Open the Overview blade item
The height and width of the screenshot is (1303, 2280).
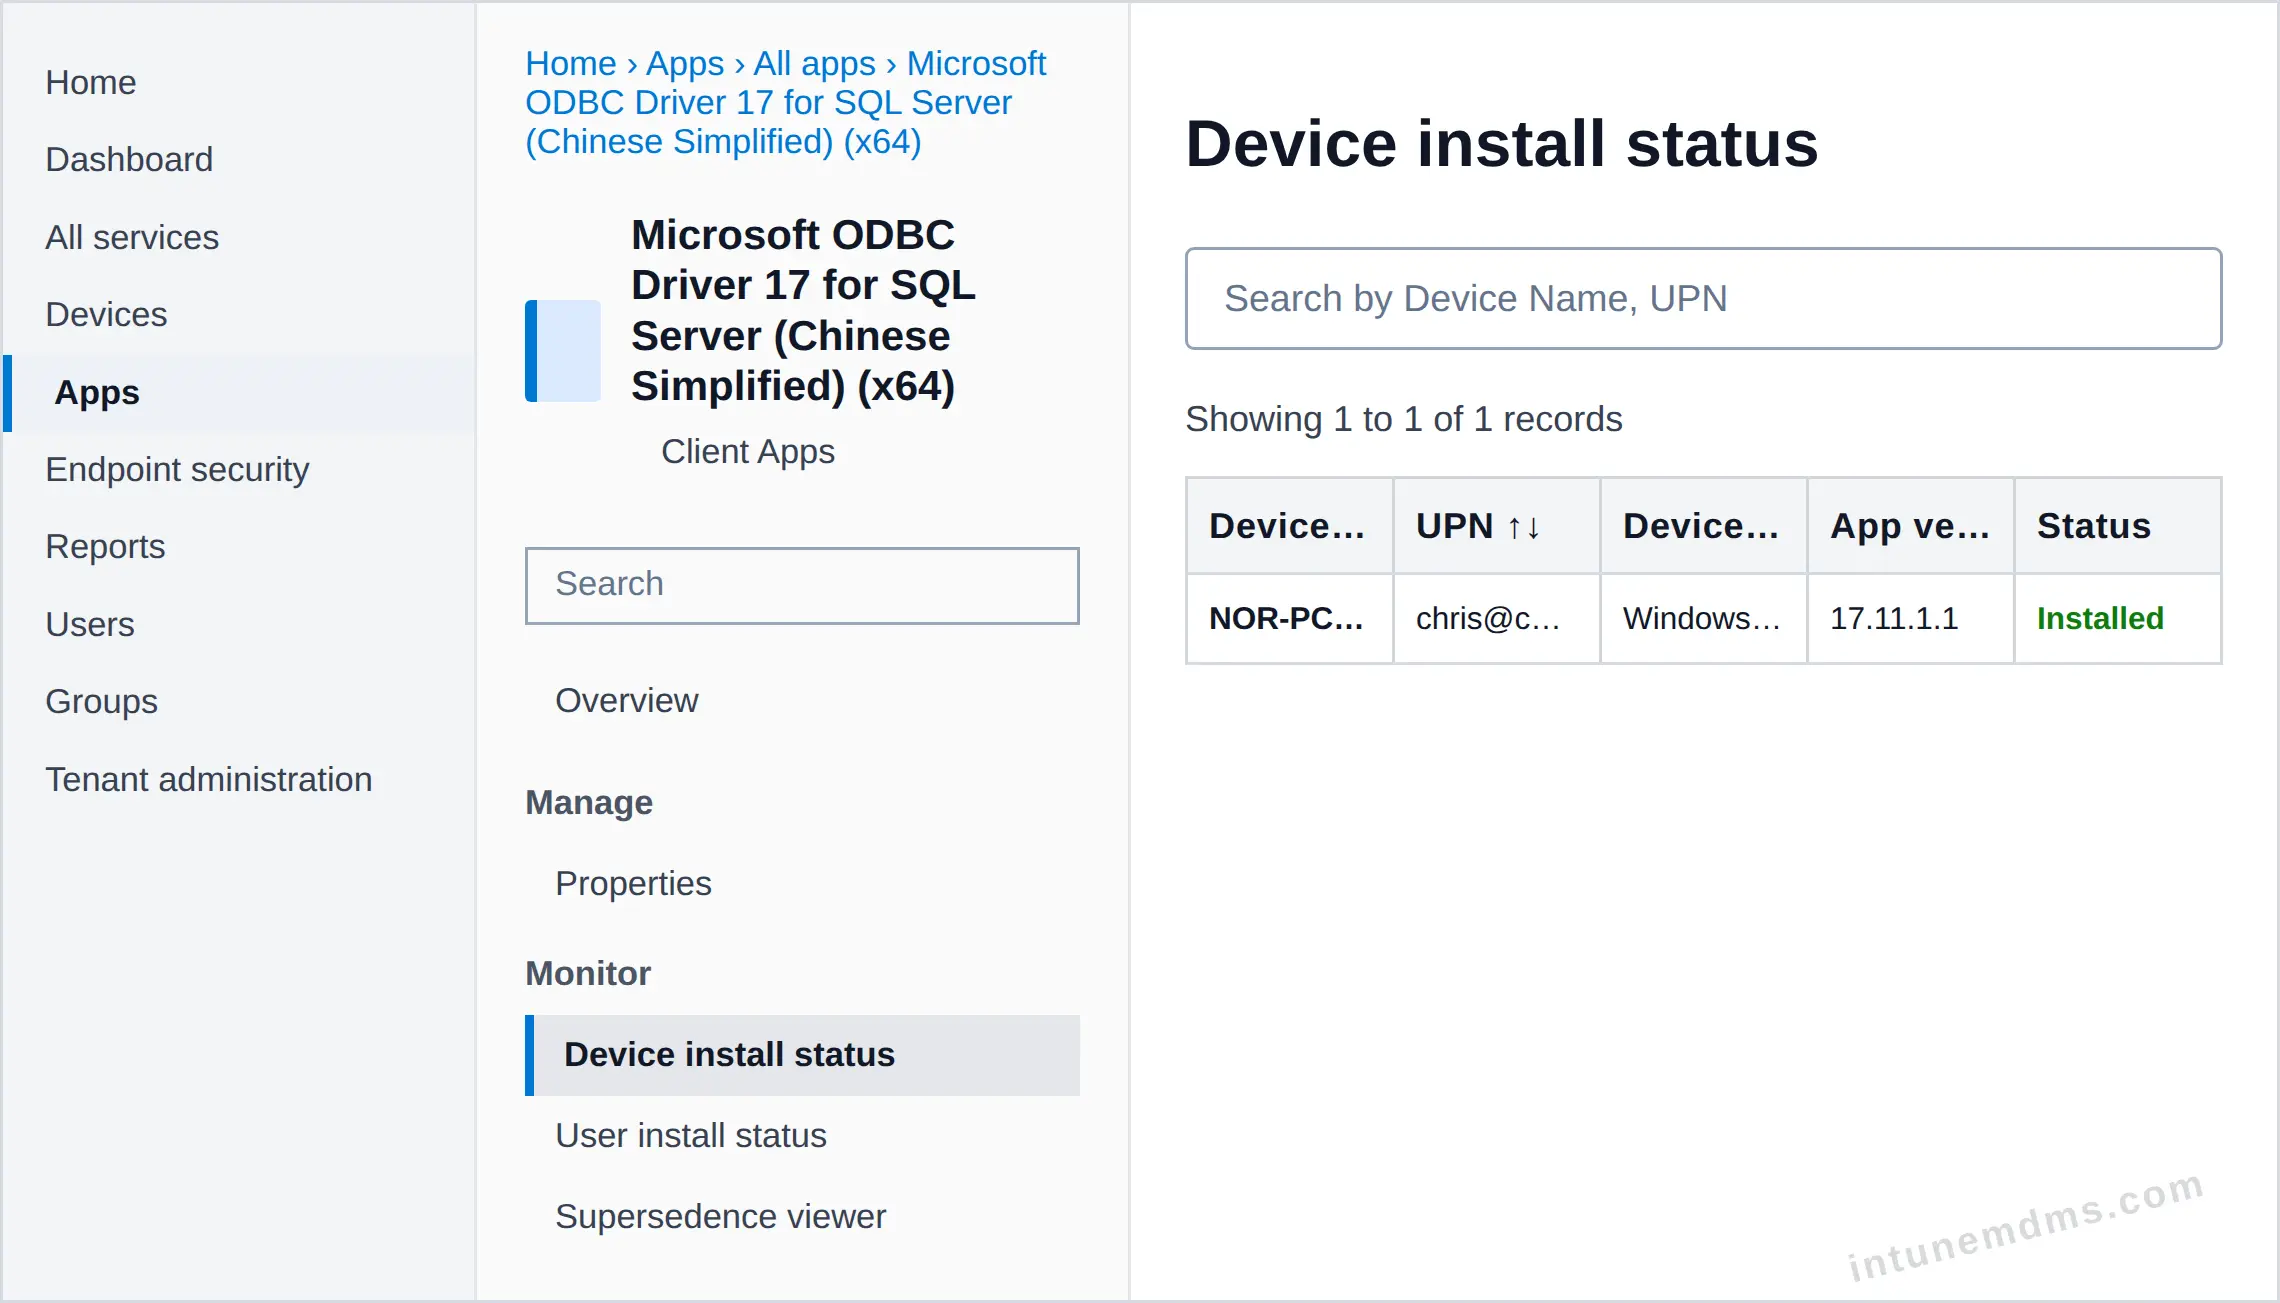point(627,700)
